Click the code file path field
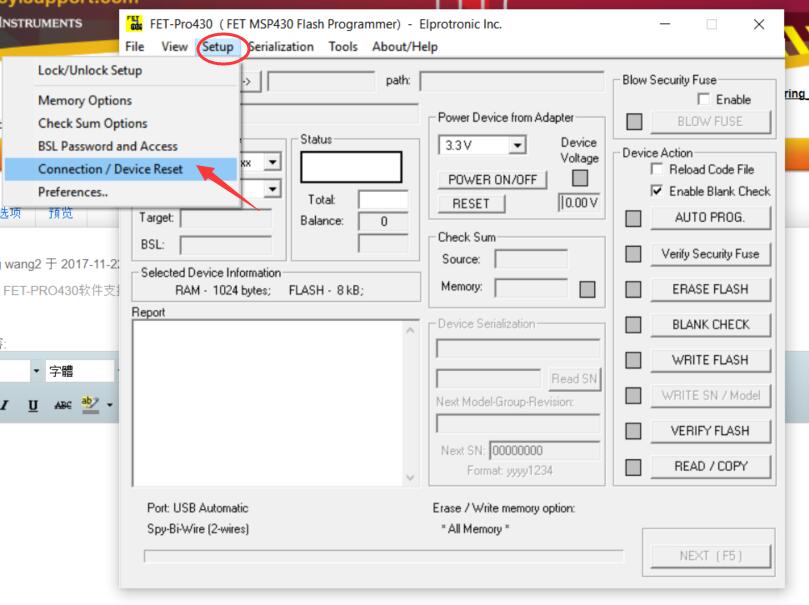Screen dimensions: 809x605 click(x=512, y=81)
